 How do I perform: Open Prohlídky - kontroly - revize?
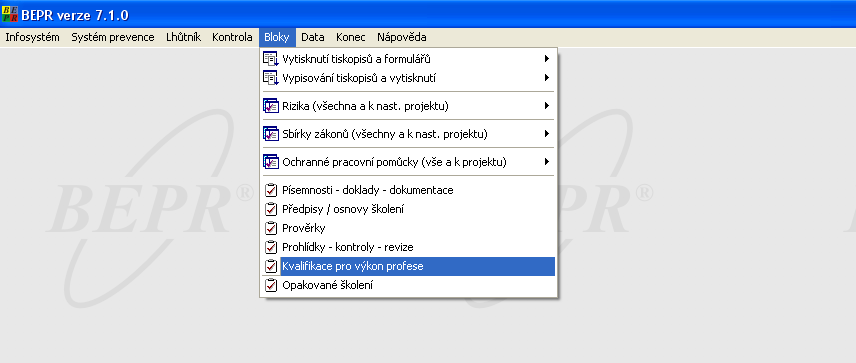pos(408,247)
